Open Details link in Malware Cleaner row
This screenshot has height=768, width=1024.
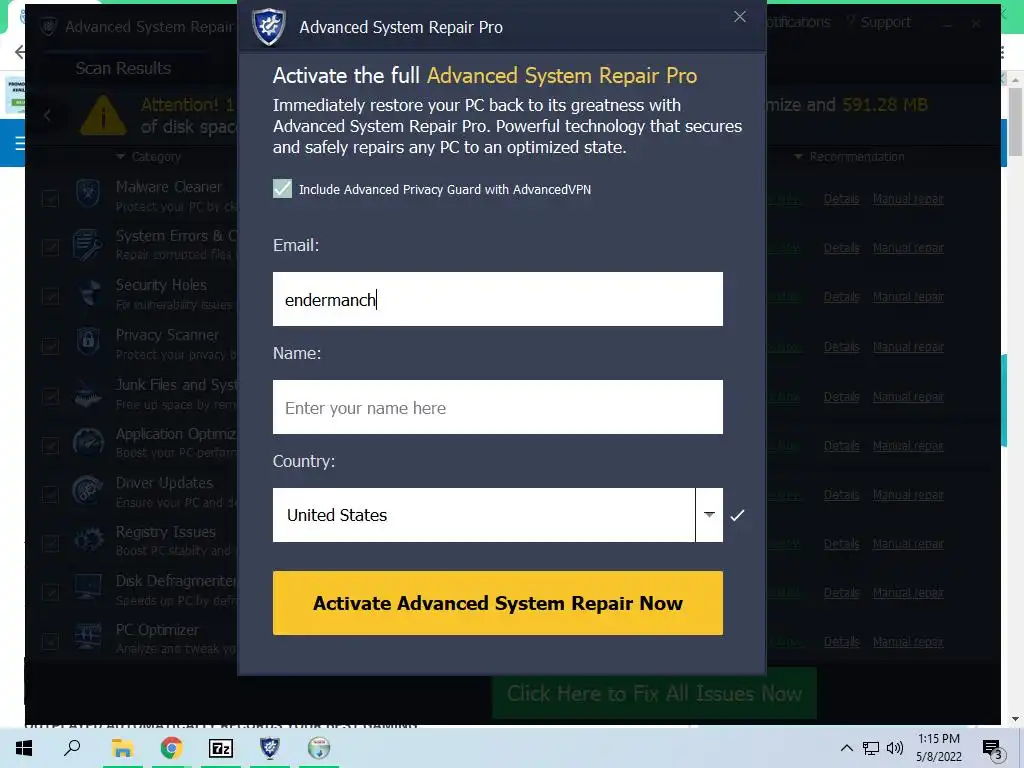point(841,199)
